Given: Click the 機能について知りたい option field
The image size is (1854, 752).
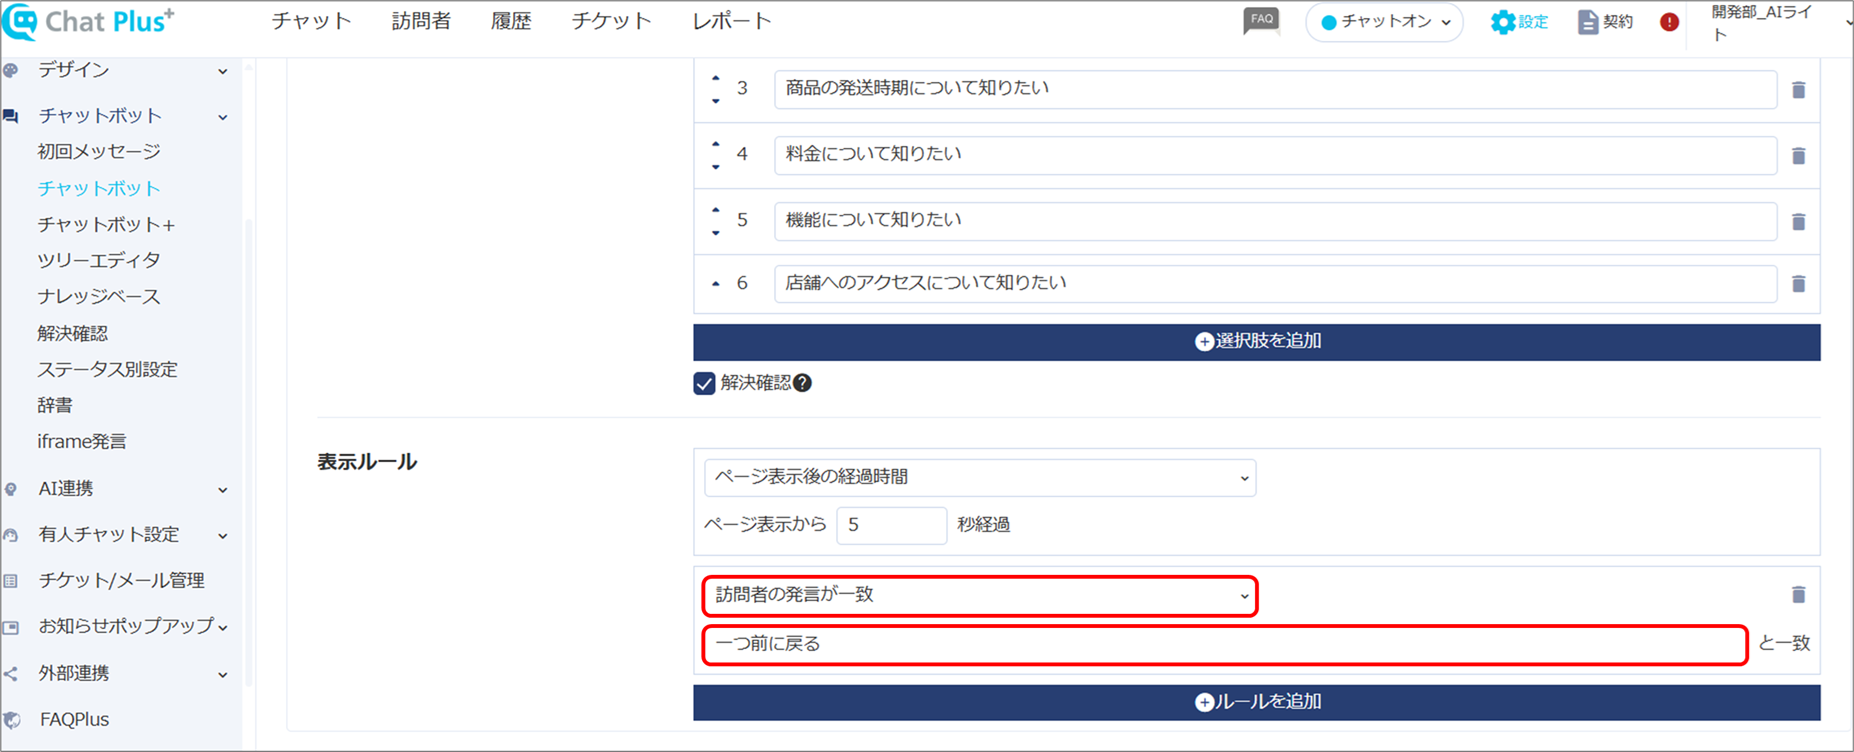Looking at the screenshot, I should [1275, 221].
